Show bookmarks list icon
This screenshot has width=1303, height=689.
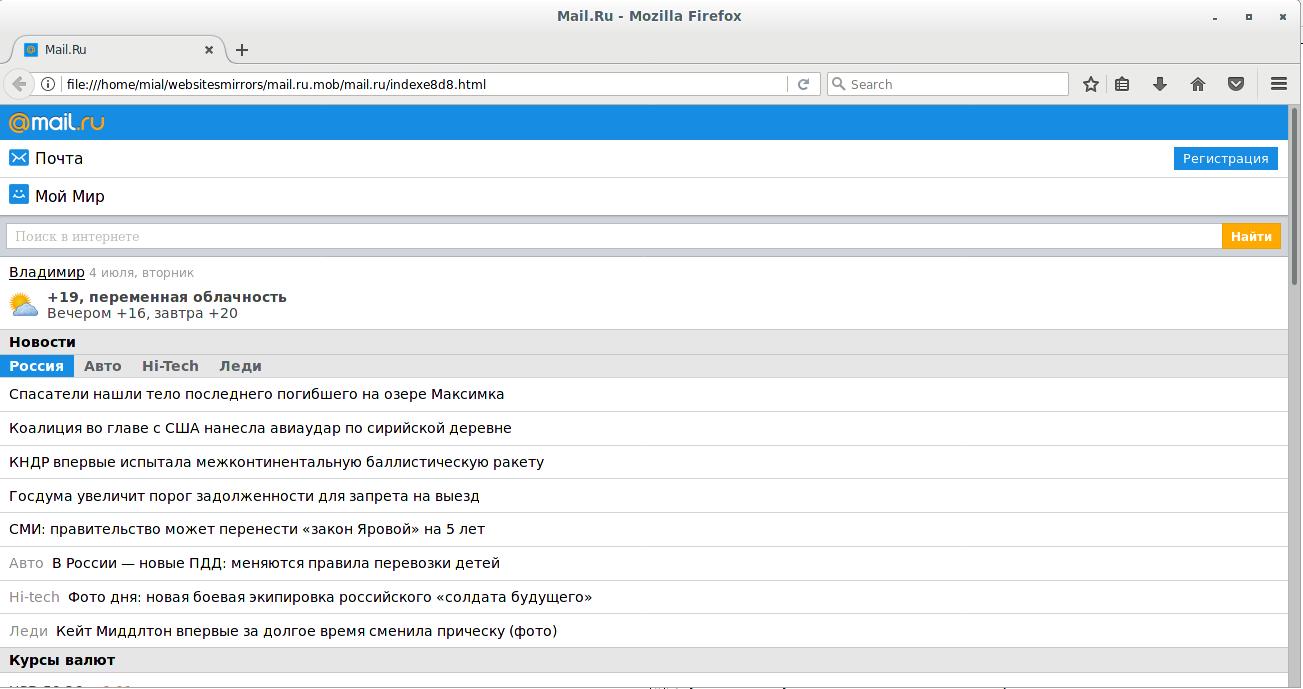tap(1122, 84)
